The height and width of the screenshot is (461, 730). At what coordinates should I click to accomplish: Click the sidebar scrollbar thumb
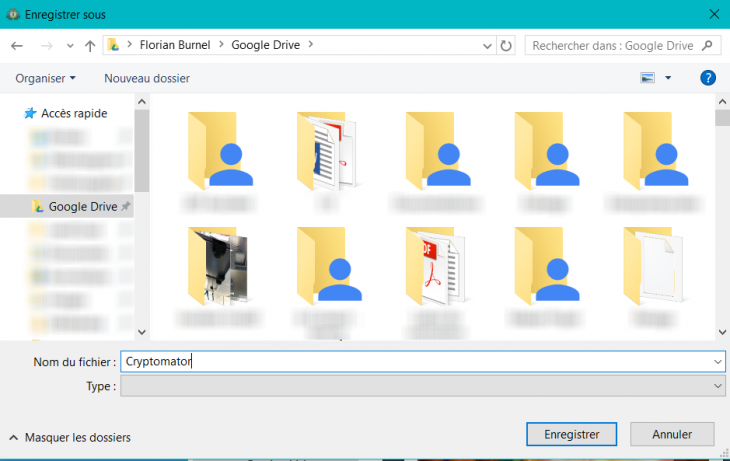click(142, 151)
